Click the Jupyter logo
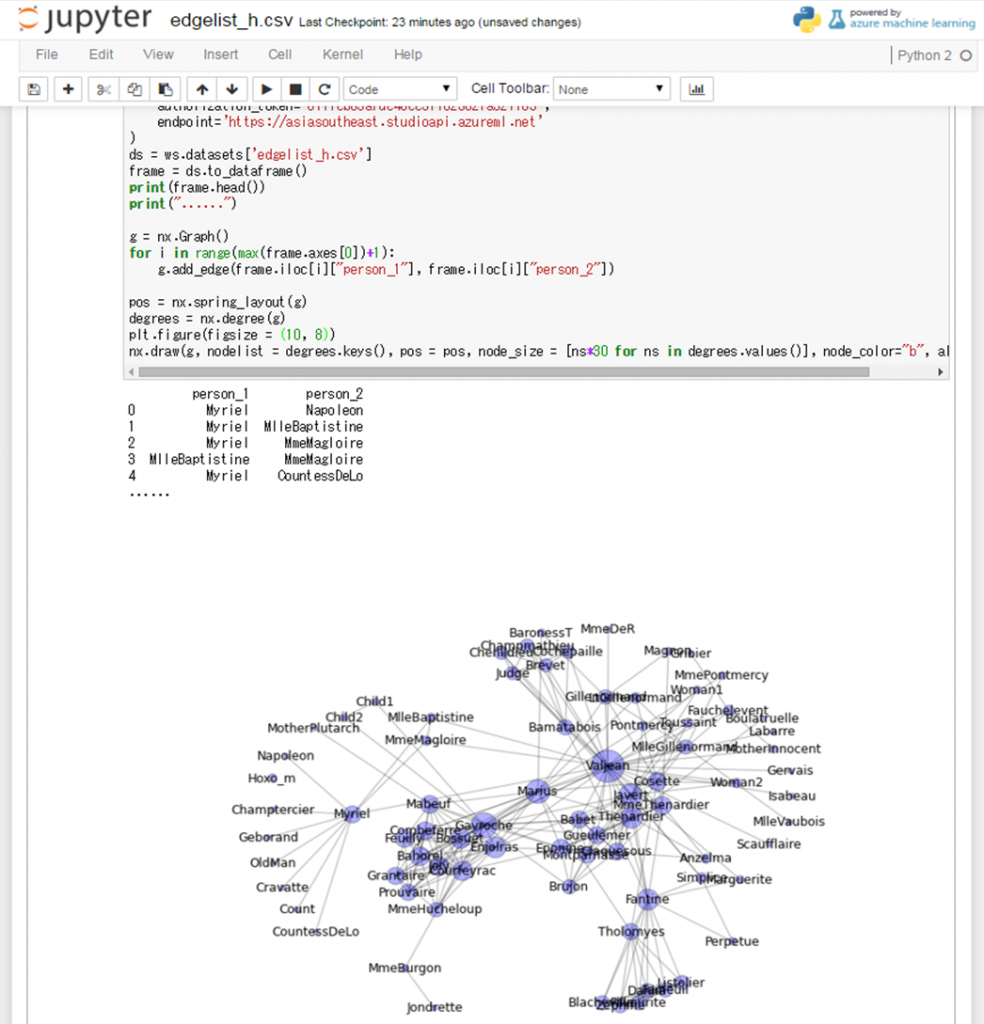The image size is (984, 1024). [85, 19]
